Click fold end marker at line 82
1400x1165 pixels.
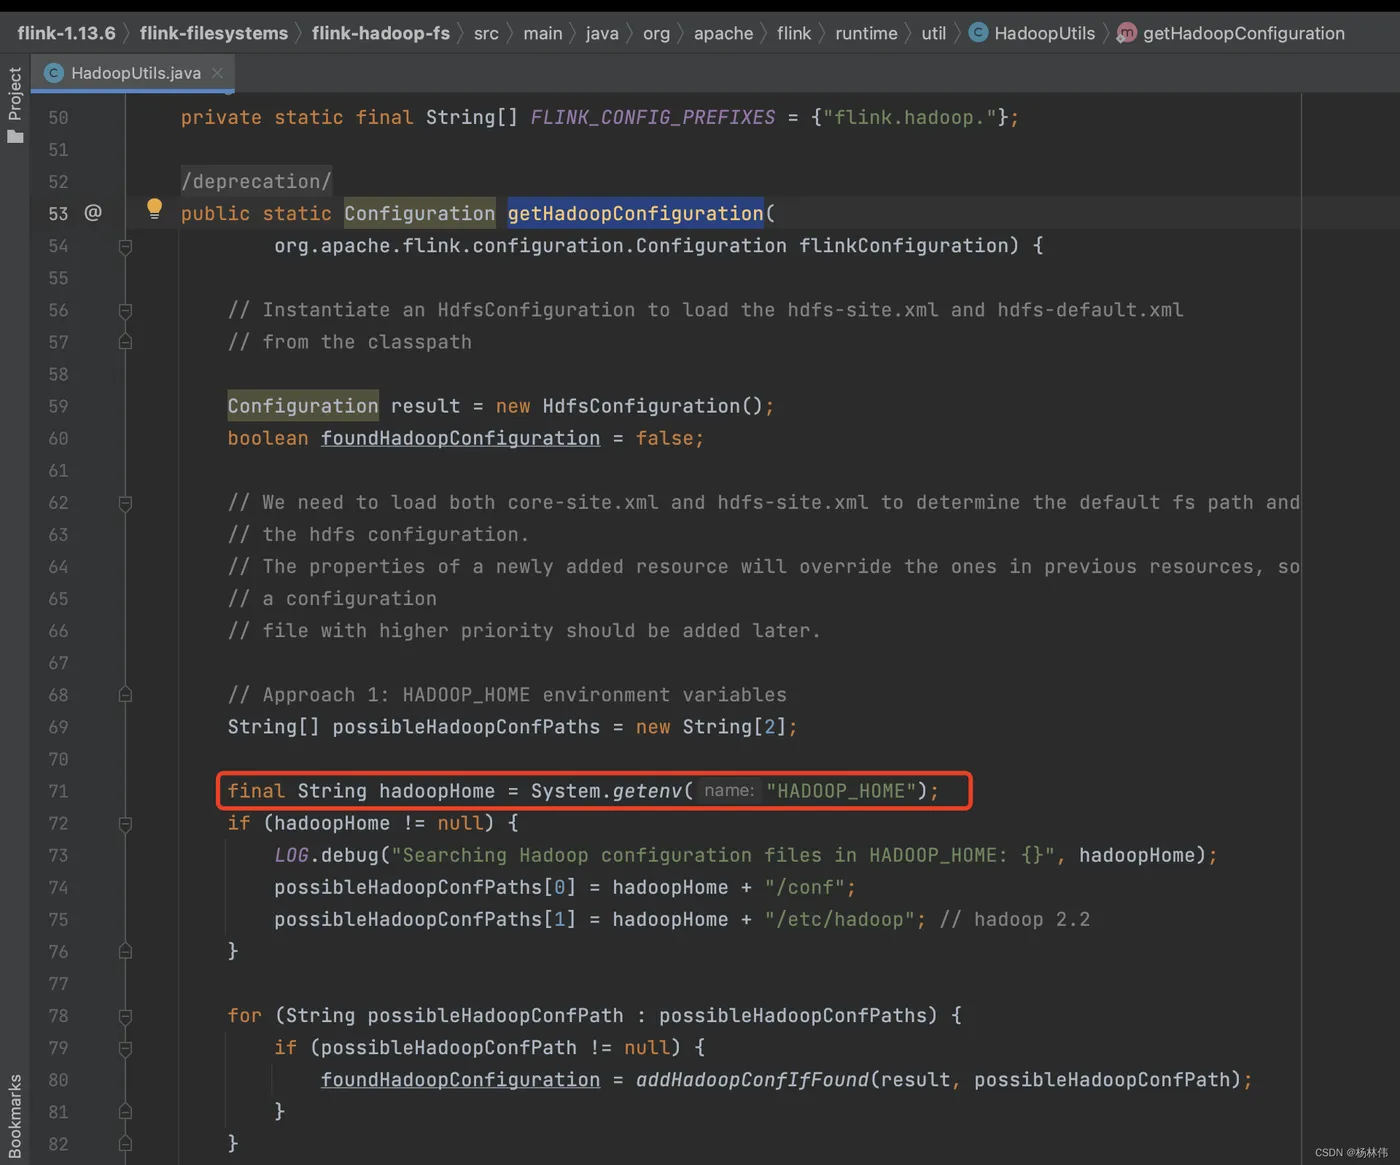click(125, 1143)
